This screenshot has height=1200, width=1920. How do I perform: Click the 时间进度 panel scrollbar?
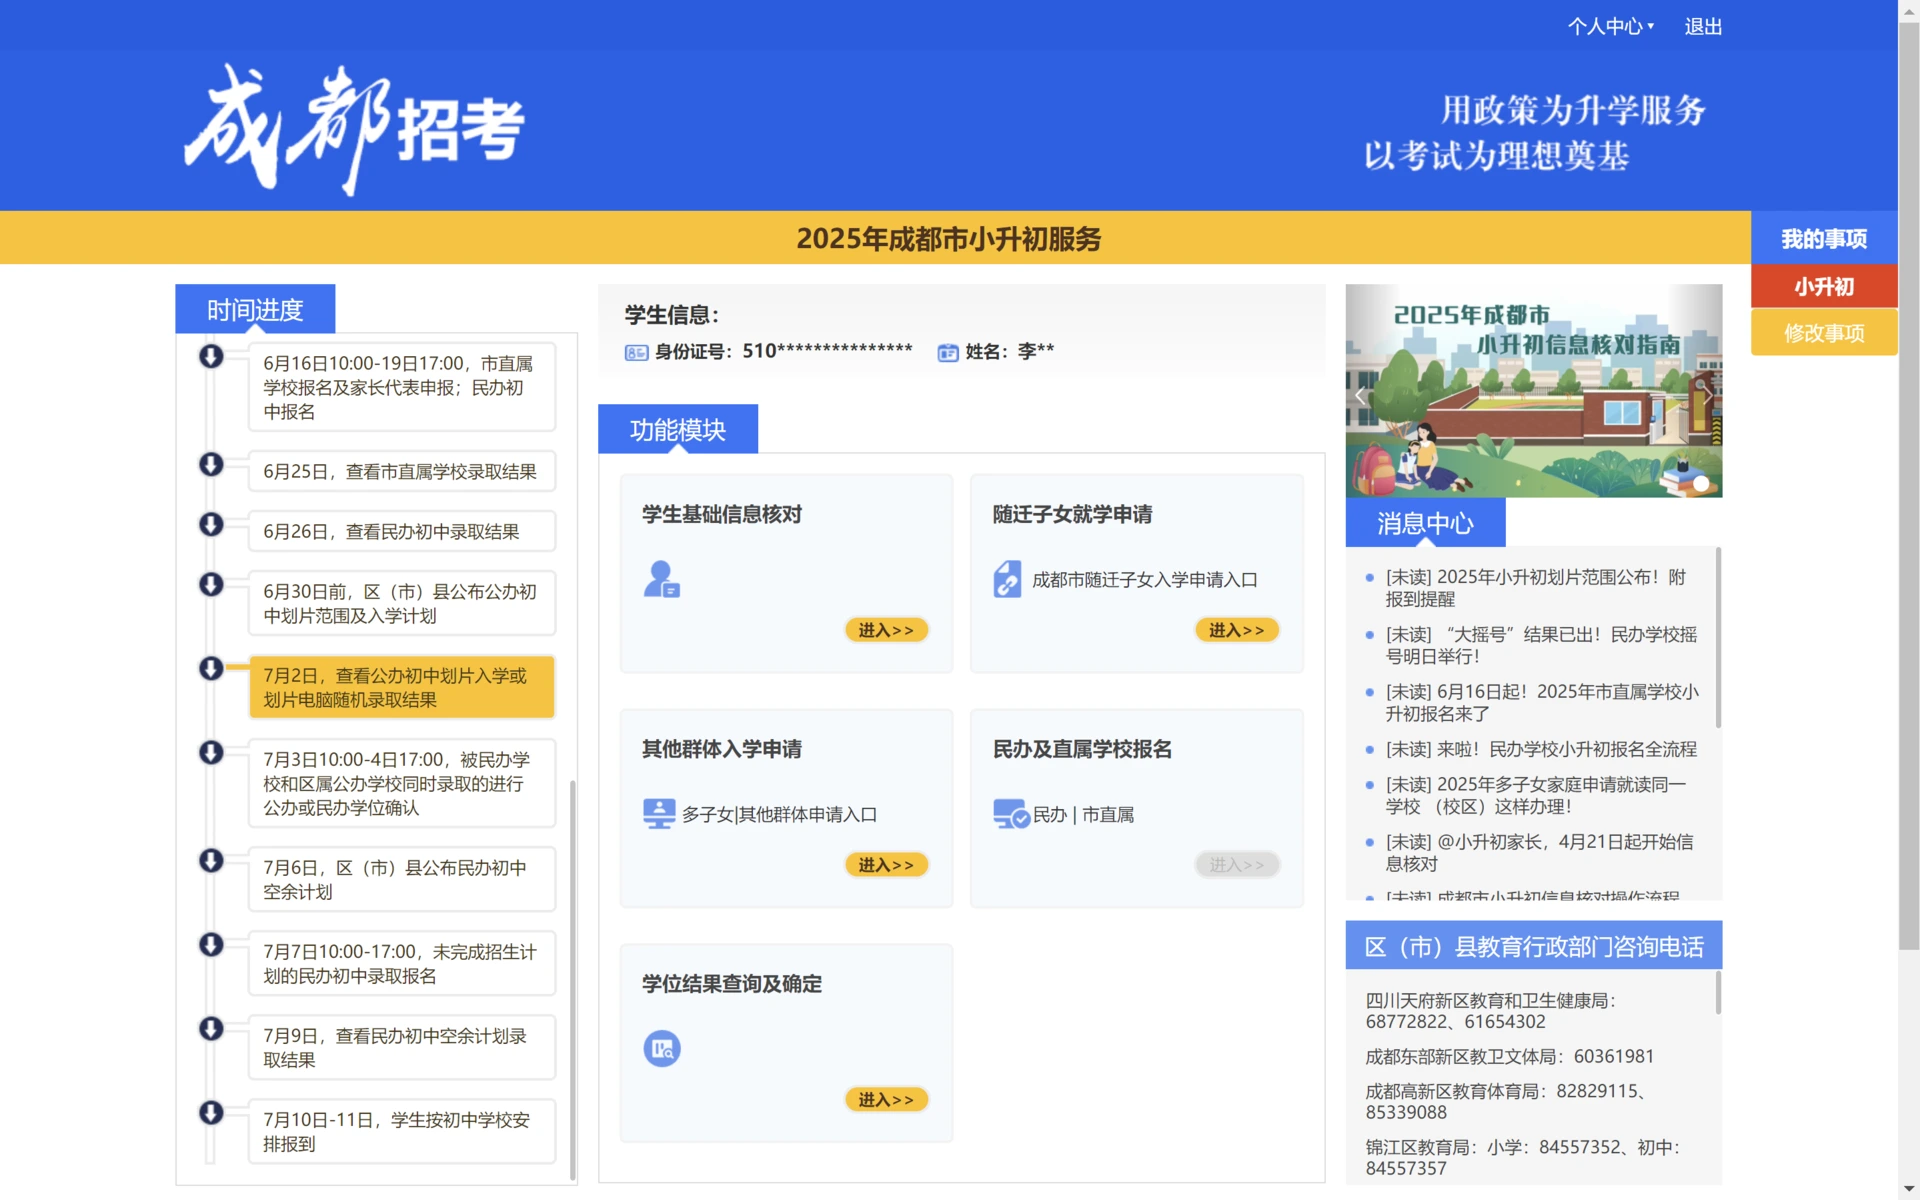(573, 979)
